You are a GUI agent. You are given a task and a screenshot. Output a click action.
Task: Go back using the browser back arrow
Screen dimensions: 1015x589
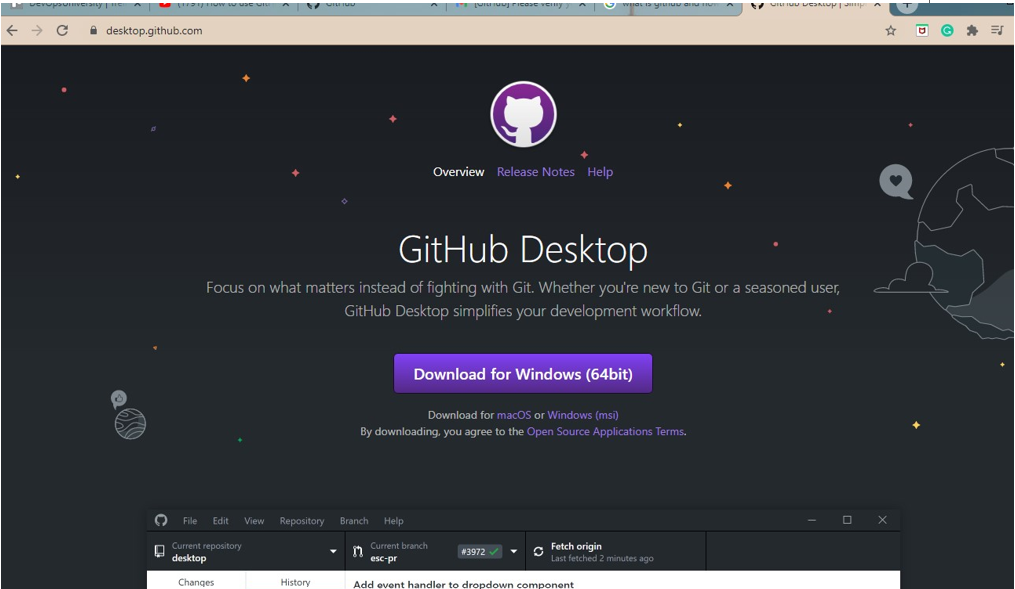tap(12, 31)
